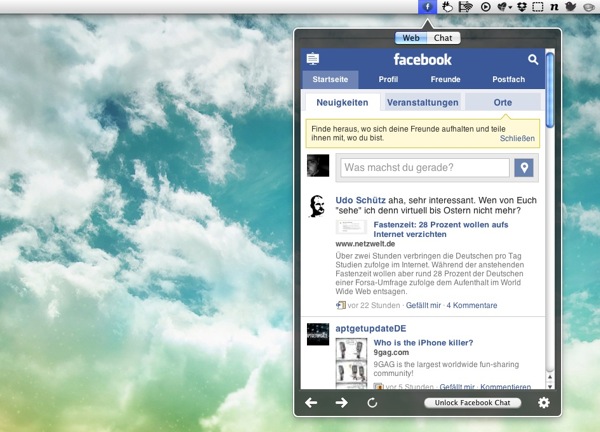Click the facebook logo header
This screenshot has height=432, width=600.
[422, 60]
